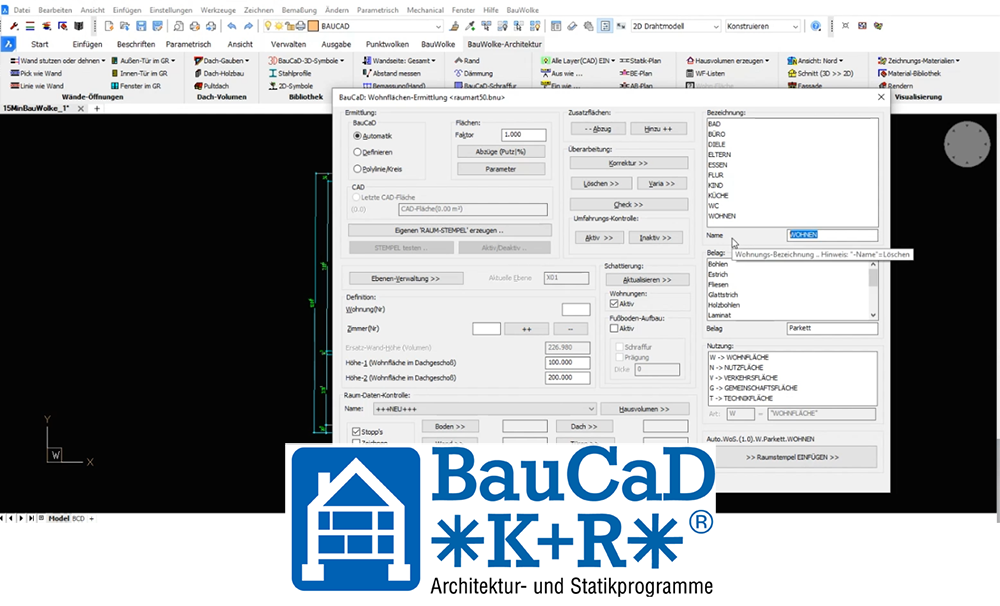
Task: Click the Korrektur >> button
Action: pyautogui.click(x=629, y=163)
